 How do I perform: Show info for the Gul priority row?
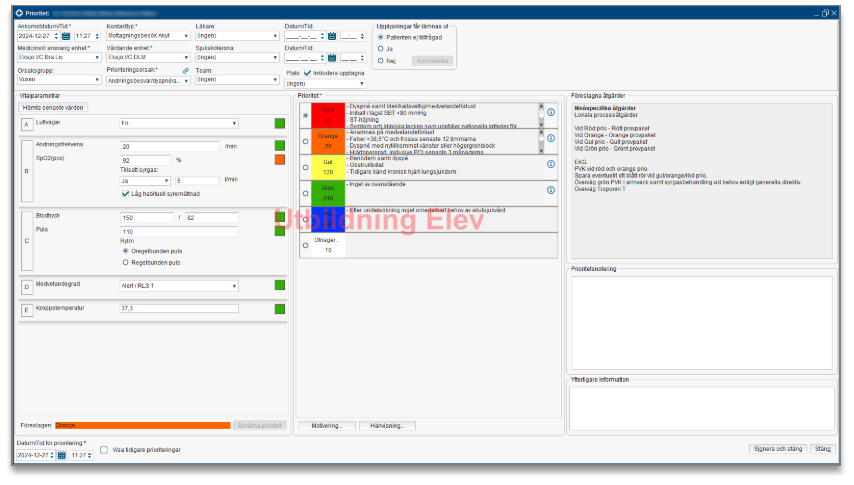(x=550, y=164)
